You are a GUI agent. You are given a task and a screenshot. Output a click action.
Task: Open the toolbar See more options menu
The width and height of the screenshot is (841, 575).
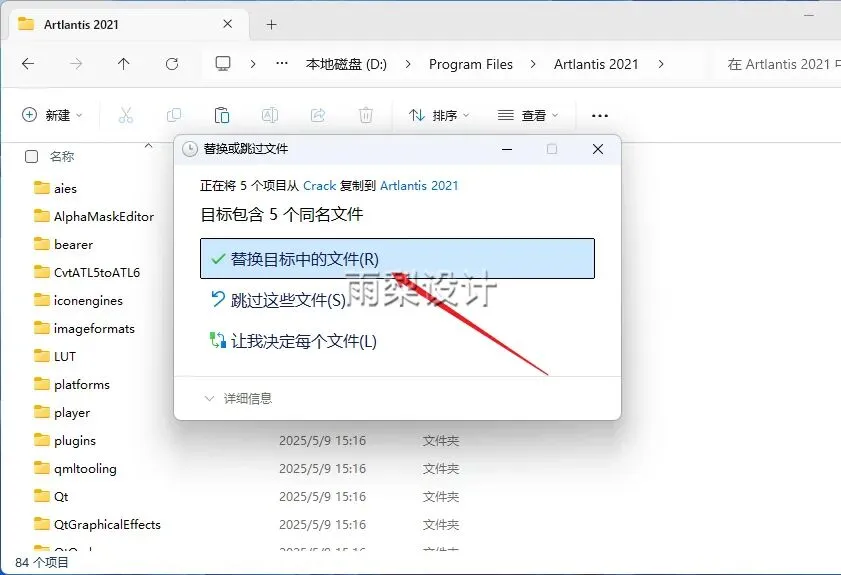click(x=599, y=115)
